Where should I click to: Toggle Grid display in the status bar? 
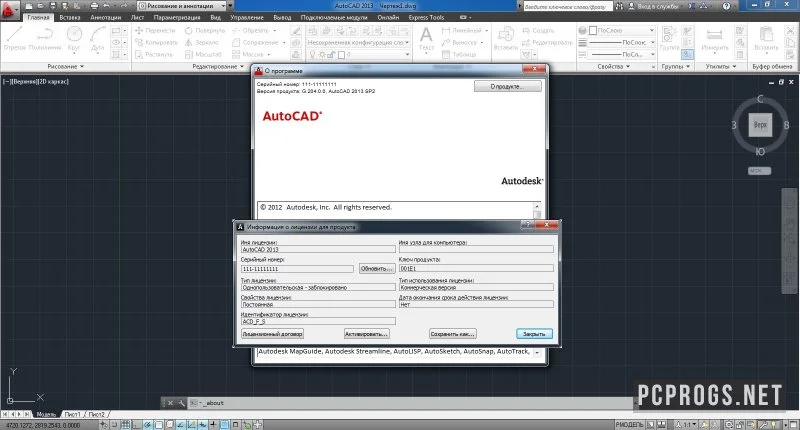click(125, 424)
